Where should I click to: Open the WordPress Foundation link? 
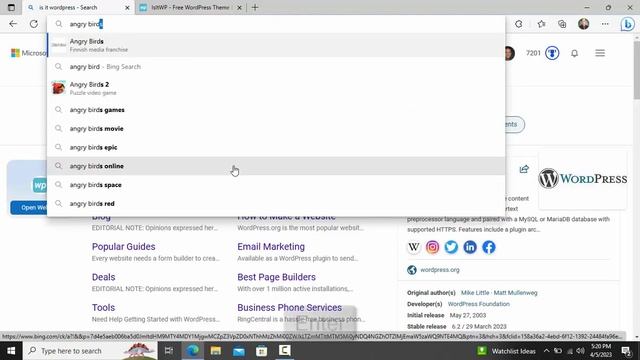[478, 304]
